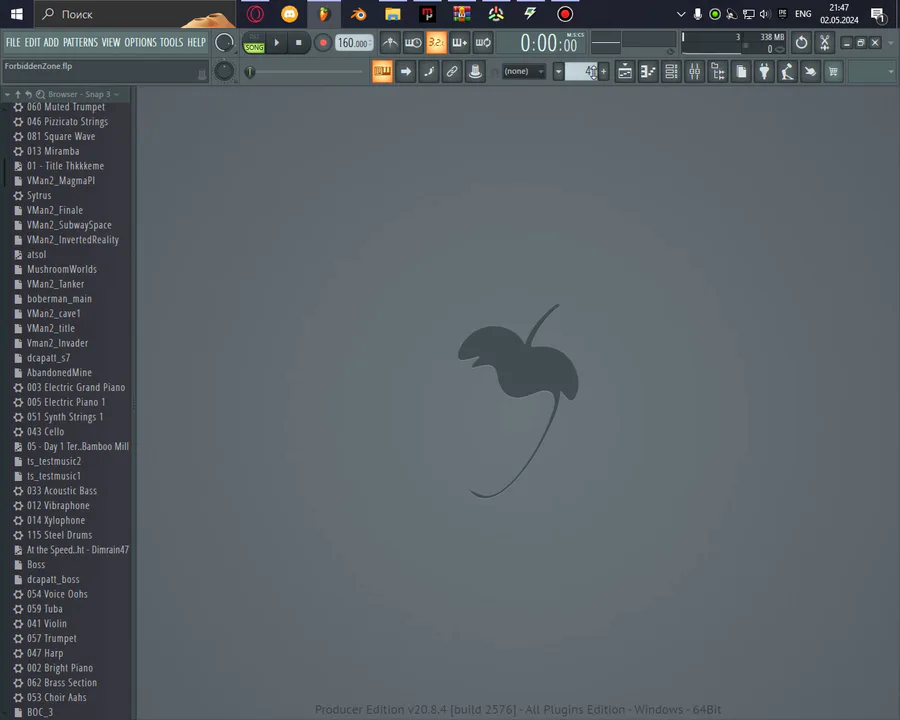
Task: Select VMan2_Finale file in browser
Action: [x=55, y=210]
